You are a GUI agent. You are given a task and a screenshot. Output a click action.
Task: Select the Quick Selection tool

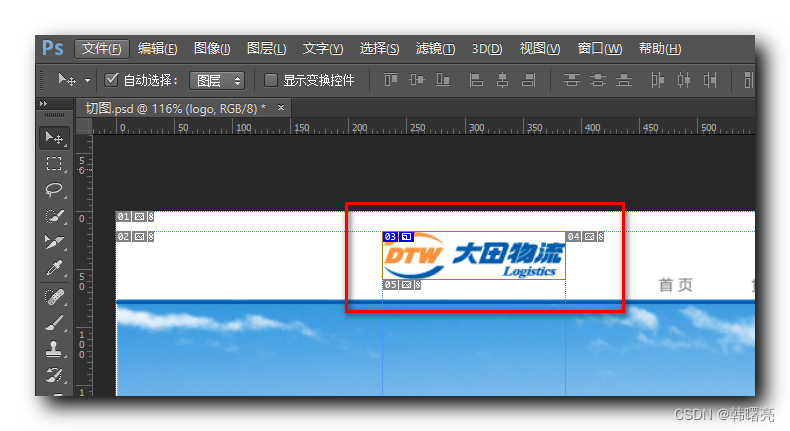[54, 216]
